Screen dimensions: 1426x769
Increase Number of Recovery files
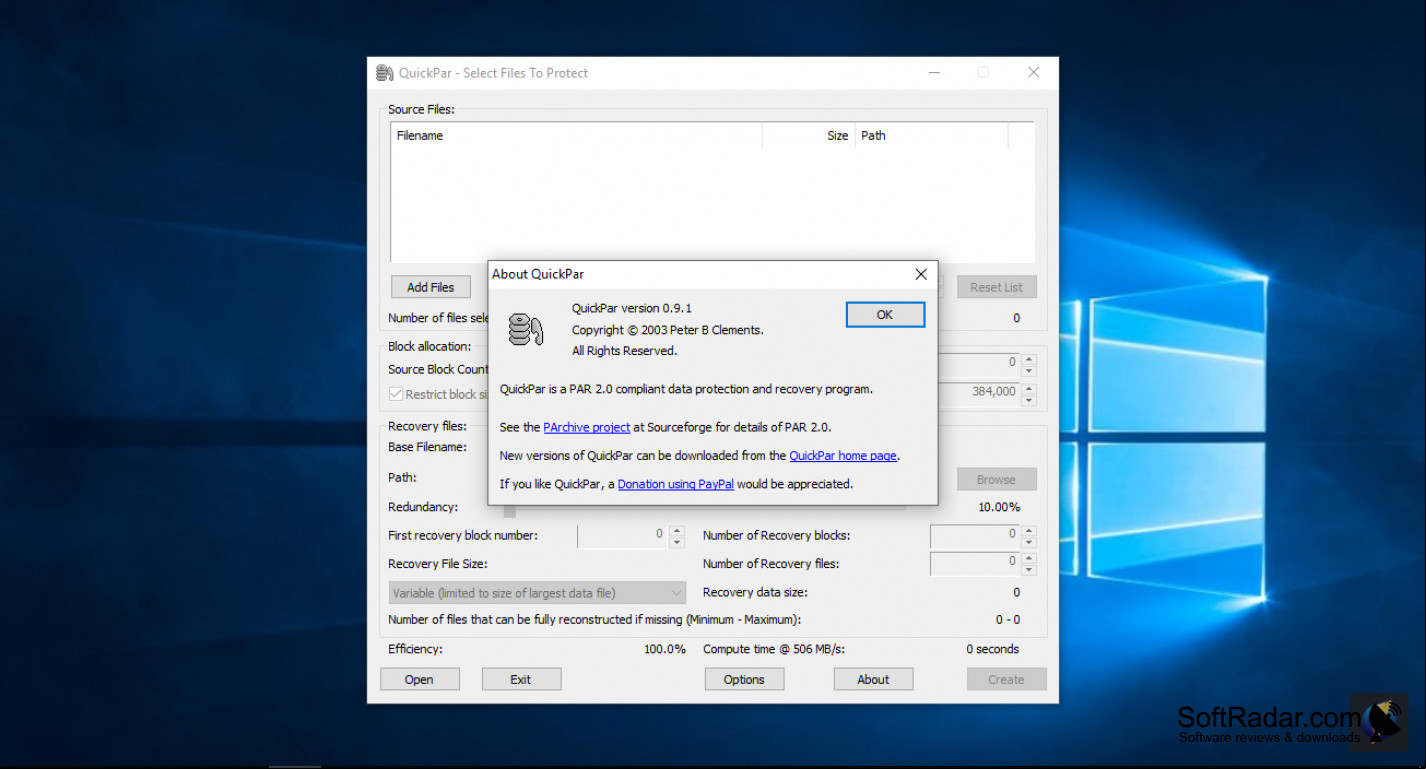(1029, 559)
